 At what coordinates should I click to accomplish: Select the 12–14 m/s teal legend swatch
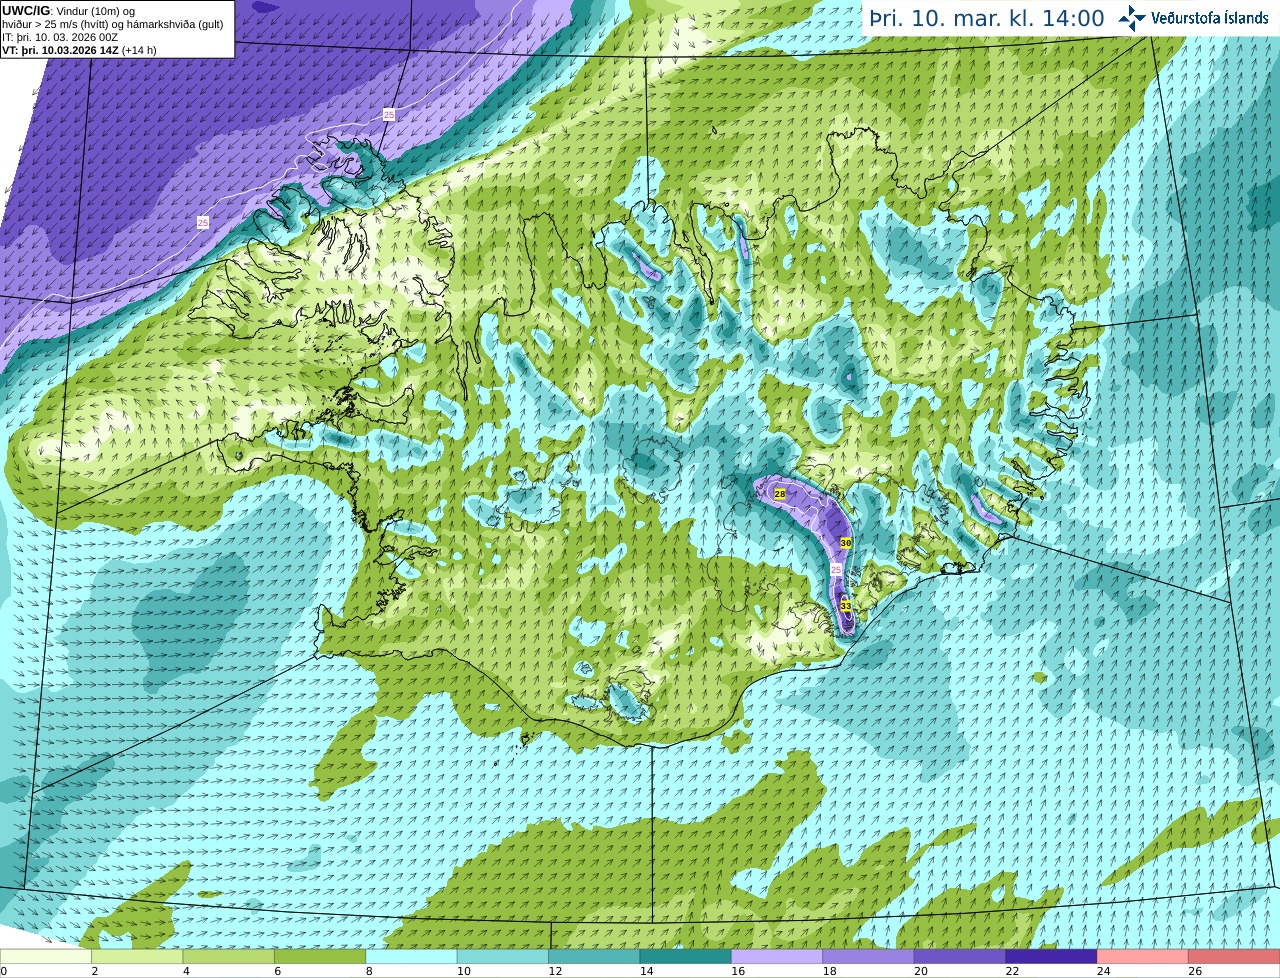pos(594,956)
